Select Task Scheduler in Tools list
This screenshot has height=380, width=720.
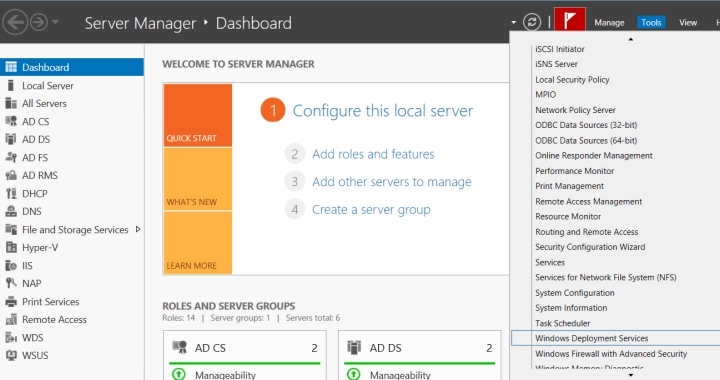point(562,323)
